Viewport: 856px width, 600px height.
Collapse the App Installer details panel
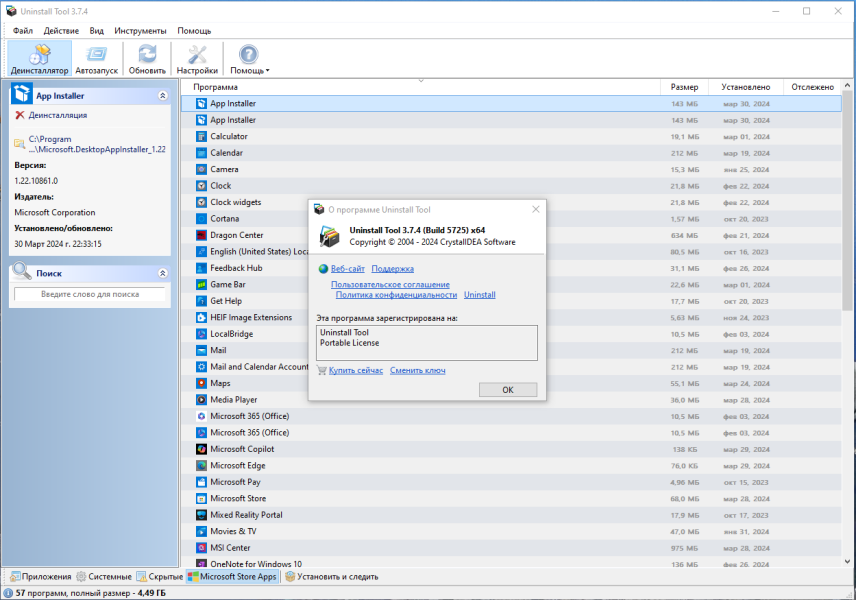pos(163,96)
